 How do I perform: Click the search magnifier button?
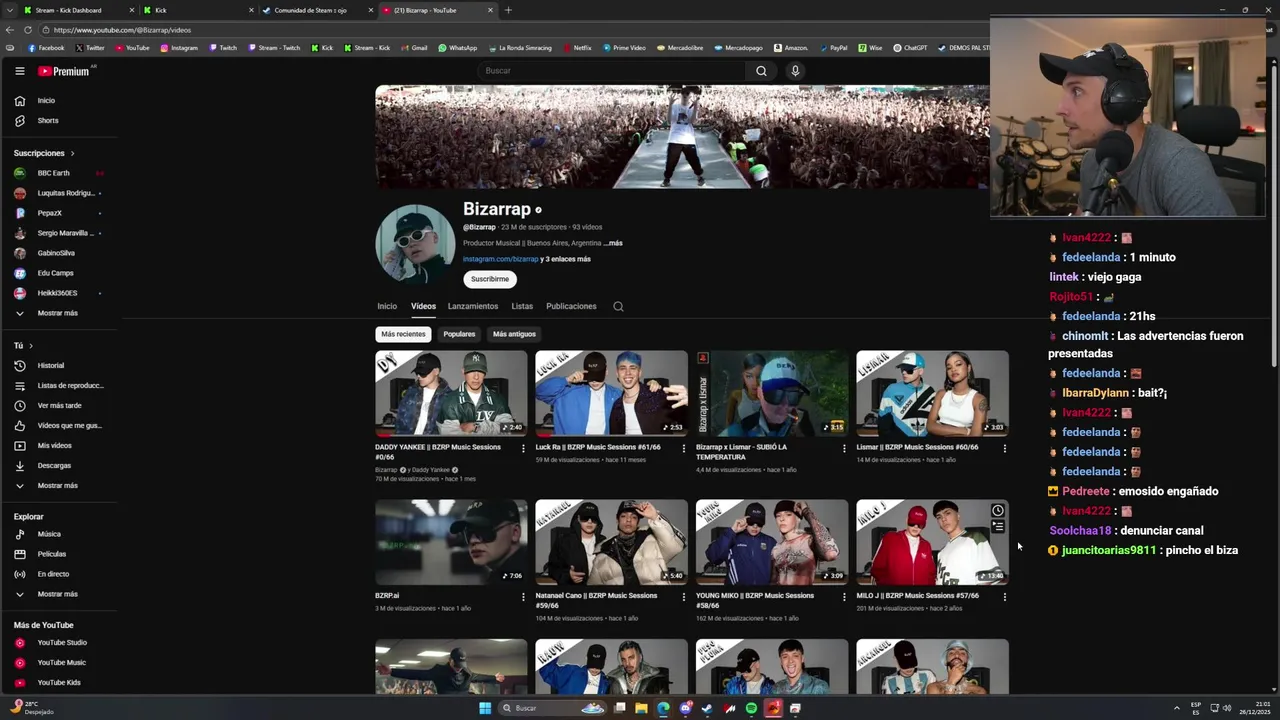(x=761, y=71)
